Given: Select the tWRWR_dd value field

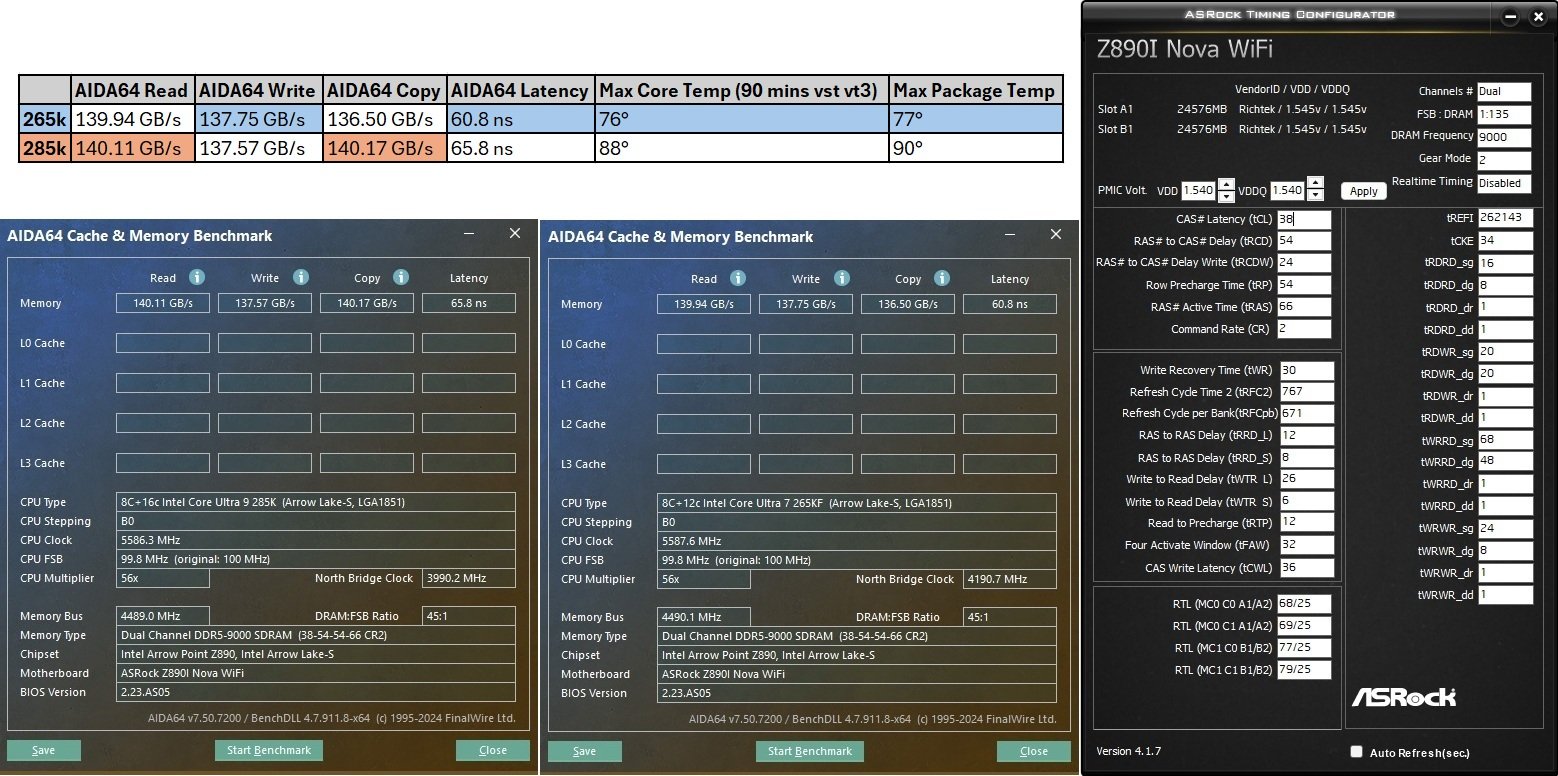Looking at the screenshot, I should point(1505,595).
